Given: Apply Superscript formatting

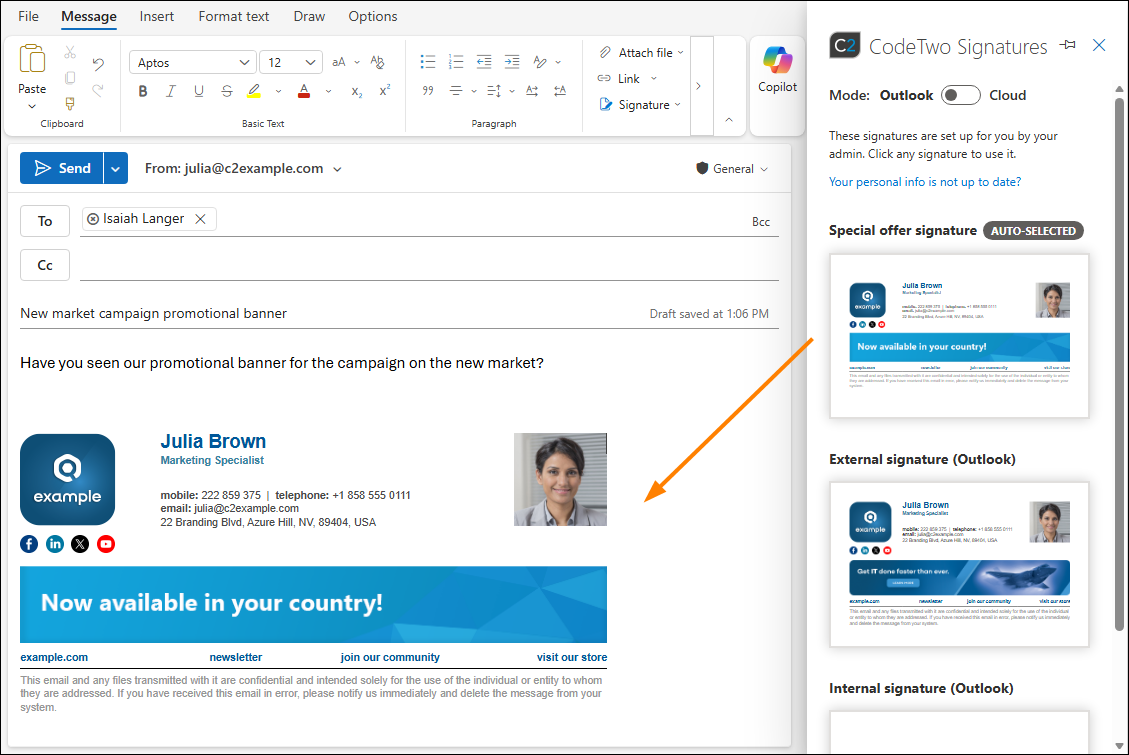Looking at the screenshot, I should tap(384, 91).
